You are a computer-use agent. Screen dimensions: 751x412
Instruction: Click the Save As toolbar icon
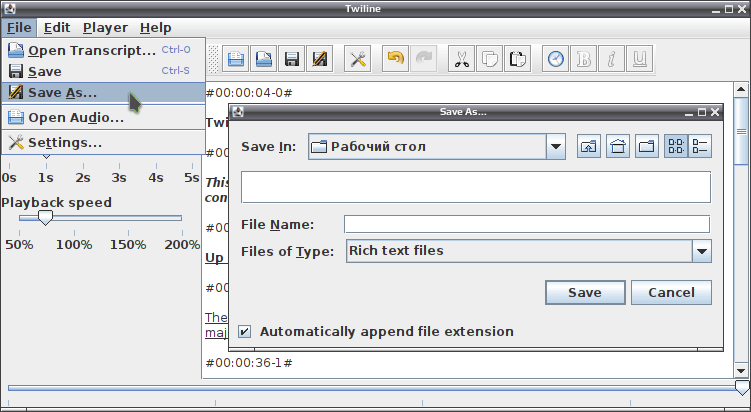pos(319,59)
